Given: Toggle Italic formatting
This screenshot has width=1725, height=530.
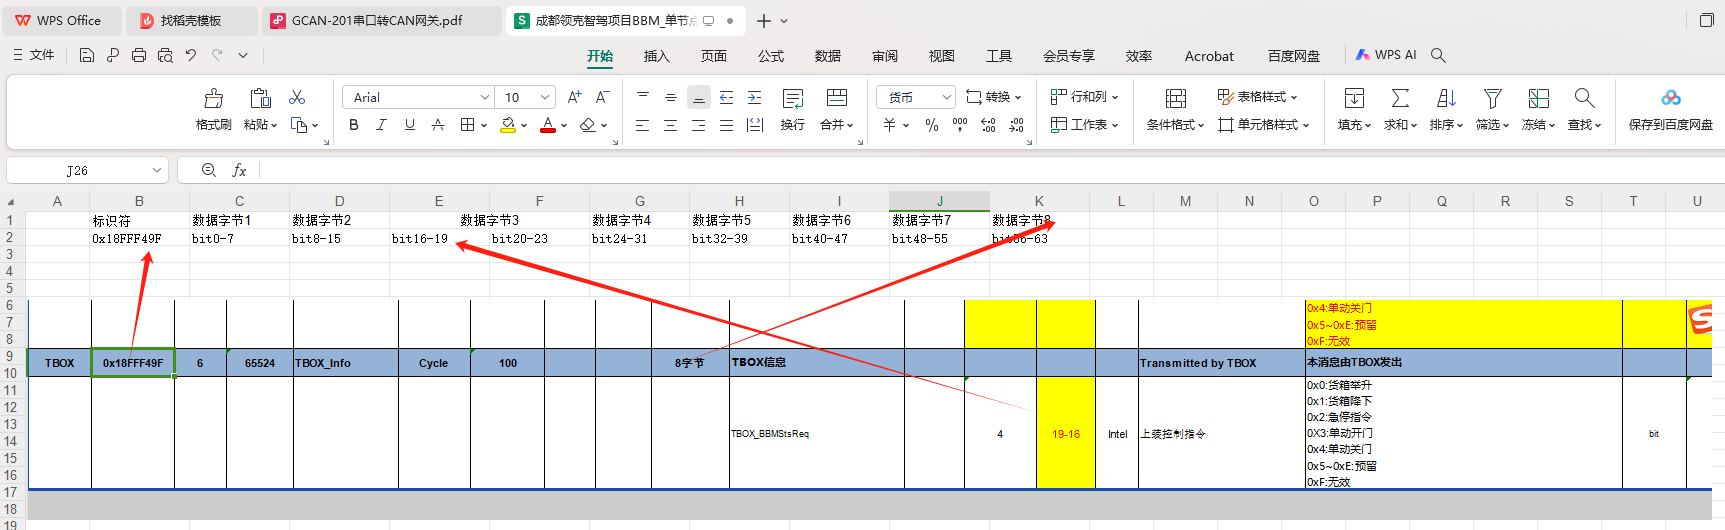Looking at the screenshot, I should [381, 125].
